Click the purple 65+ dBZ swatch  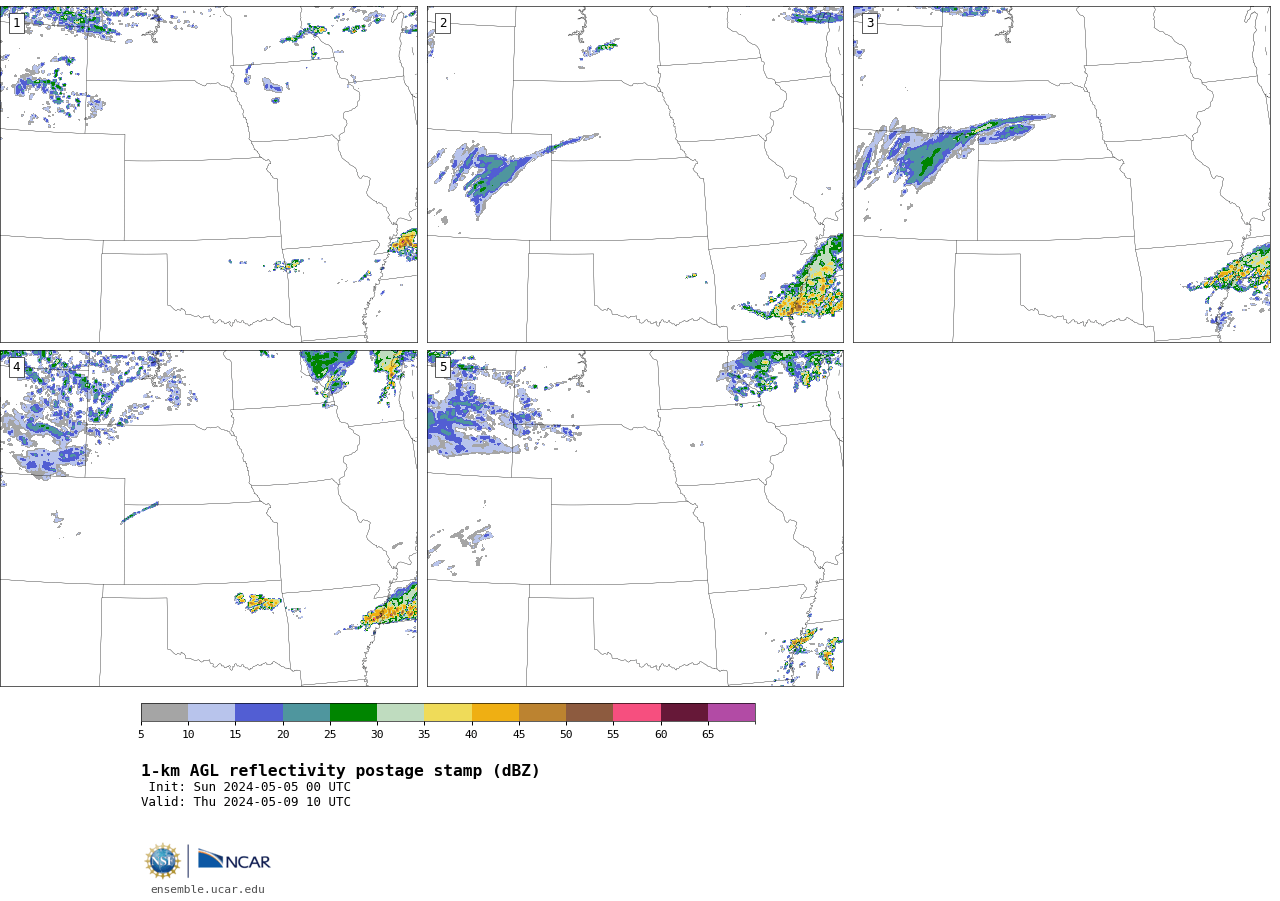731,712
